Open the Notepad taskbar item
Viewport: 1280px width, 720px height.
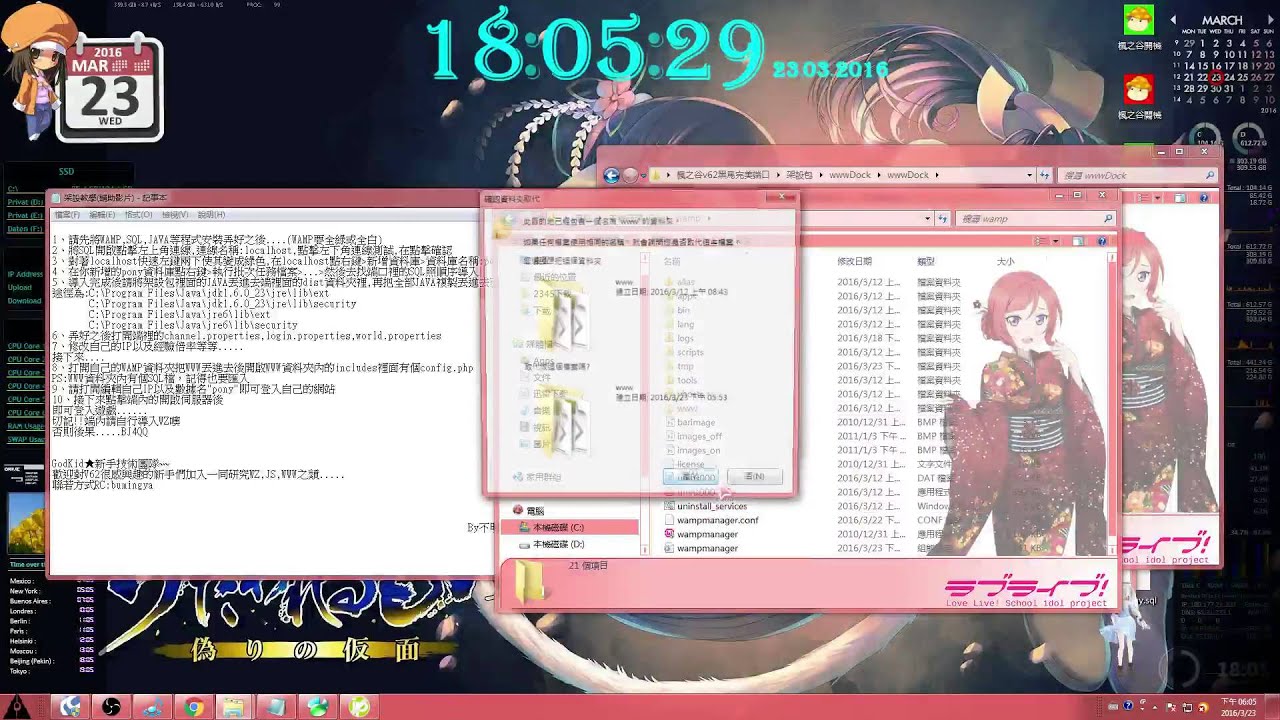(274, 707)
